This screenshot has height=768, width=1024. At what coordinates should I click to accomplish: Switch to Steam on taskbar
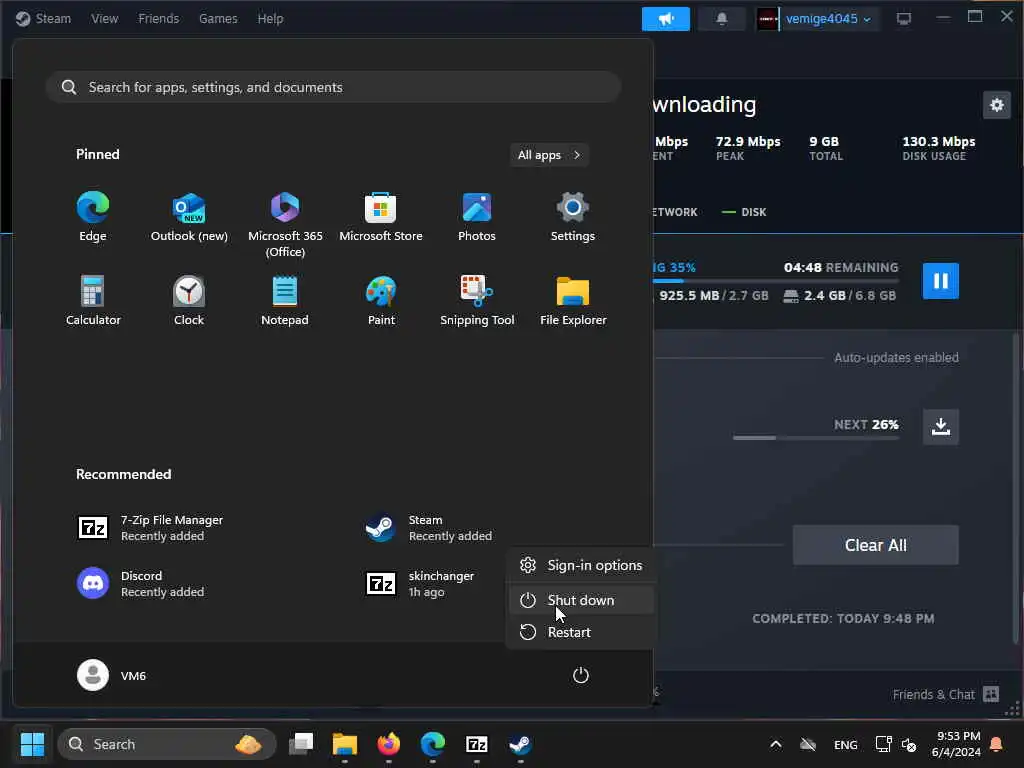(x=520, y=744)
